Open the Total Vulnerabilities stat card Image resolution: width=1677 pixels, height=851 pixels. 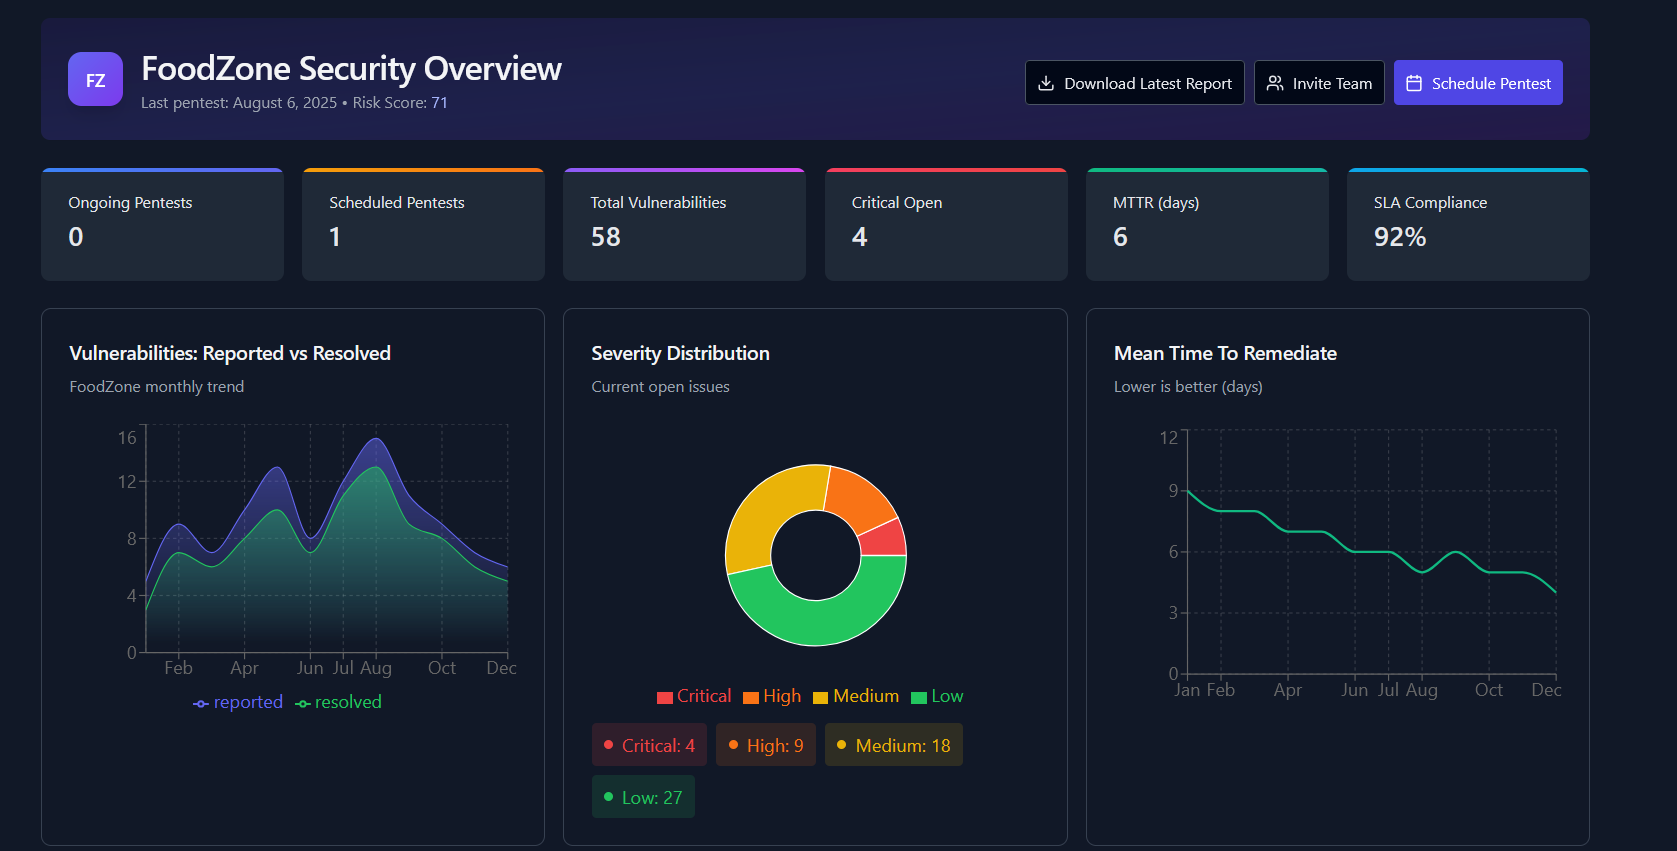(x=684, y=225)
